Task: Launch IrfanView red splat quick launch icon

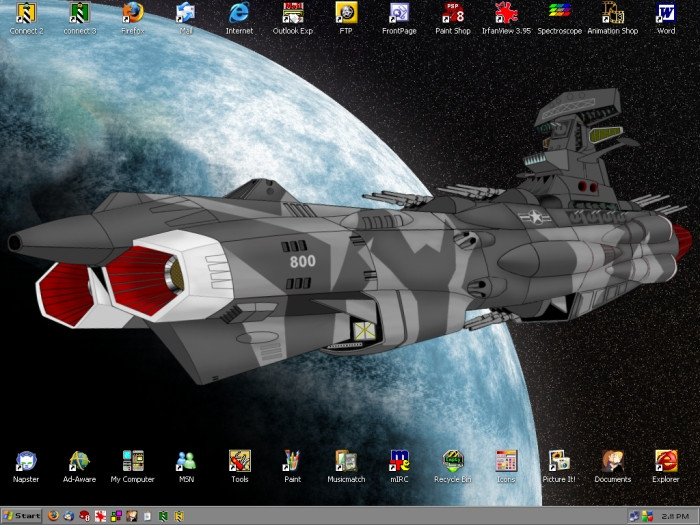Action: point(100,516)
